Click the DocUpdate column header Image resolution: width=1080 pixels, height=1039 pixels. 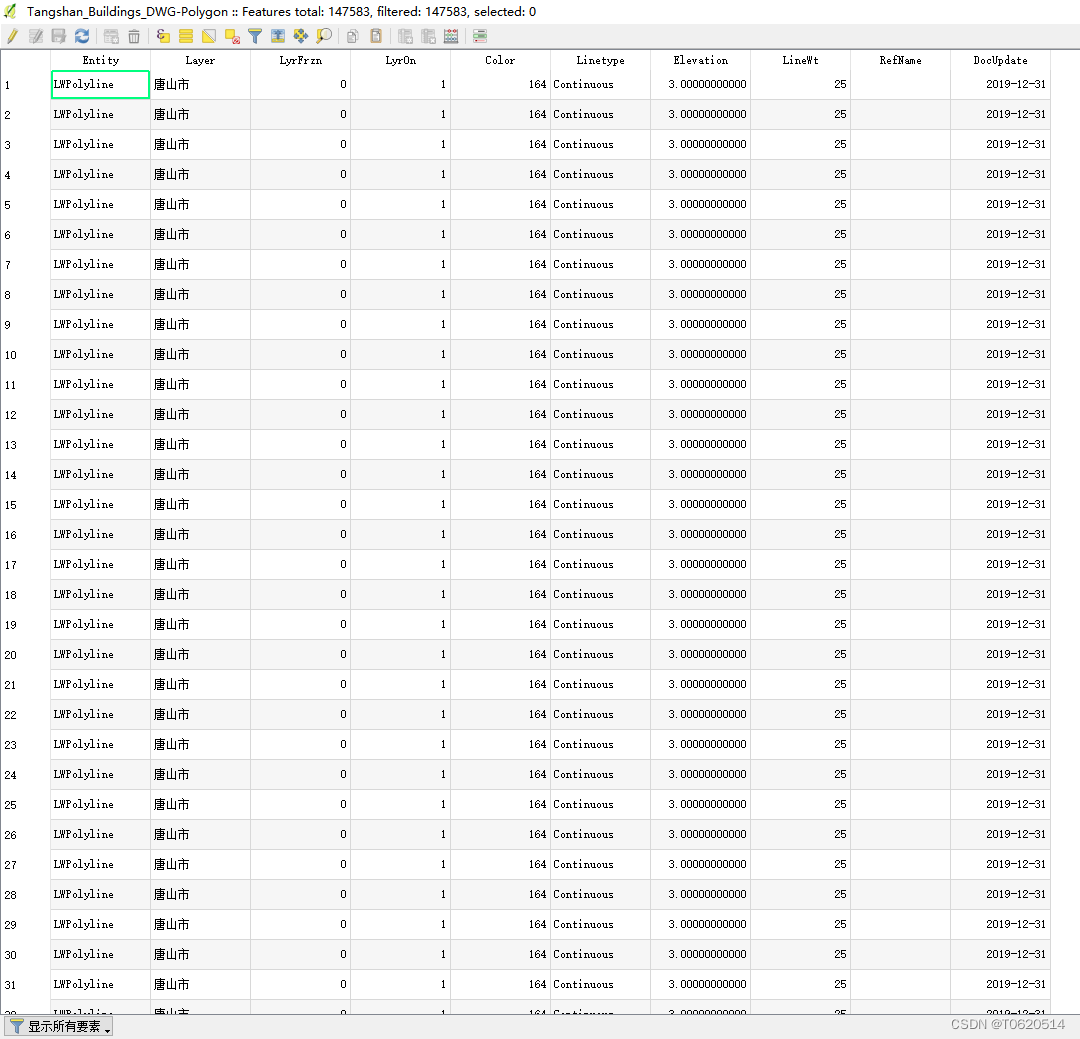[x=1000, y=60]
